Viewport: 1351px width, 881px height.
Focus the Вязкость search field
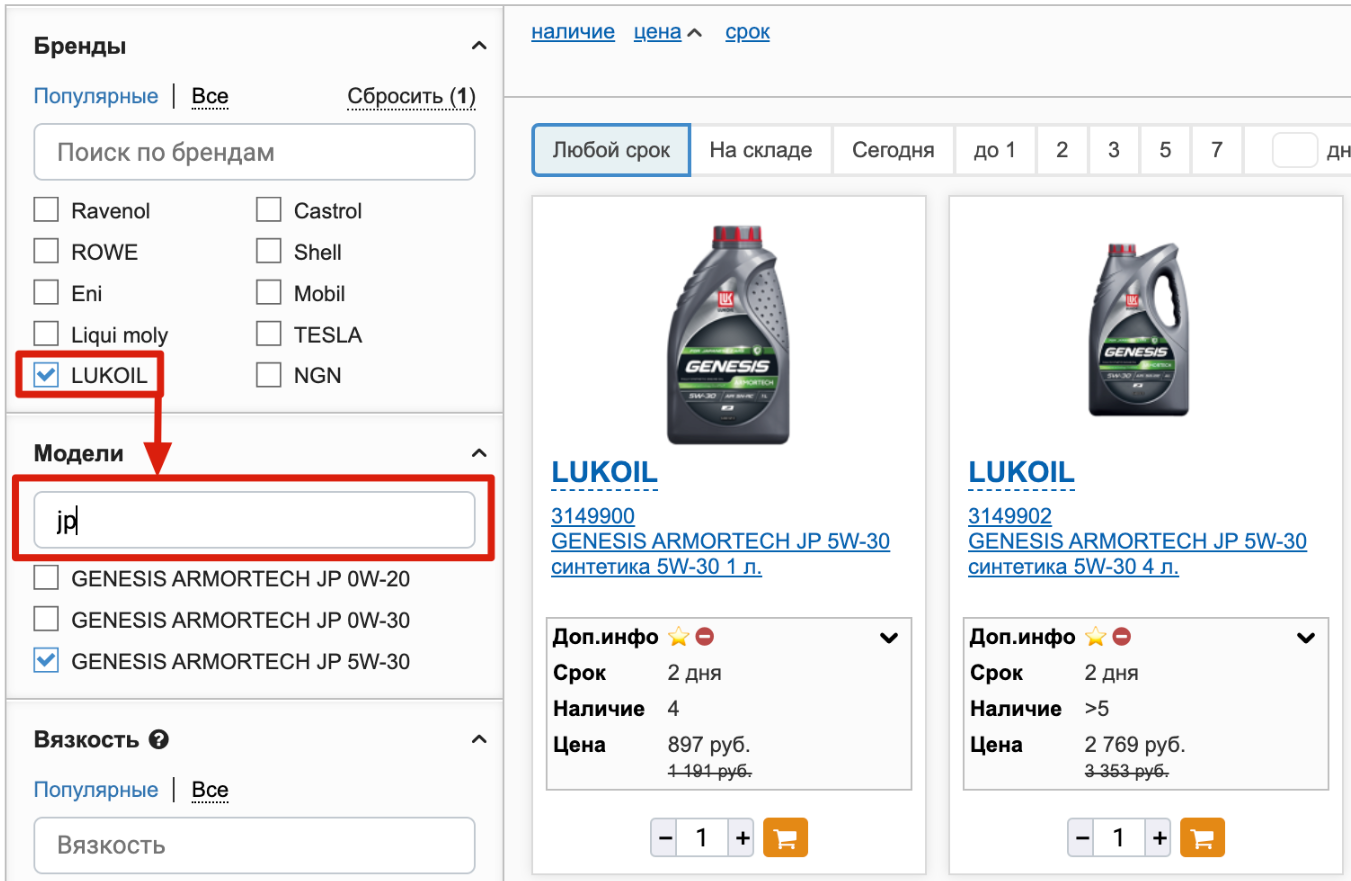(254, 845)
